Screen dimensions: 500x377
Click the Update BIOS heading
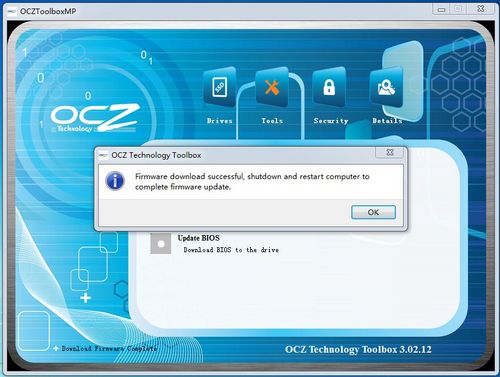tap(199, 238)
